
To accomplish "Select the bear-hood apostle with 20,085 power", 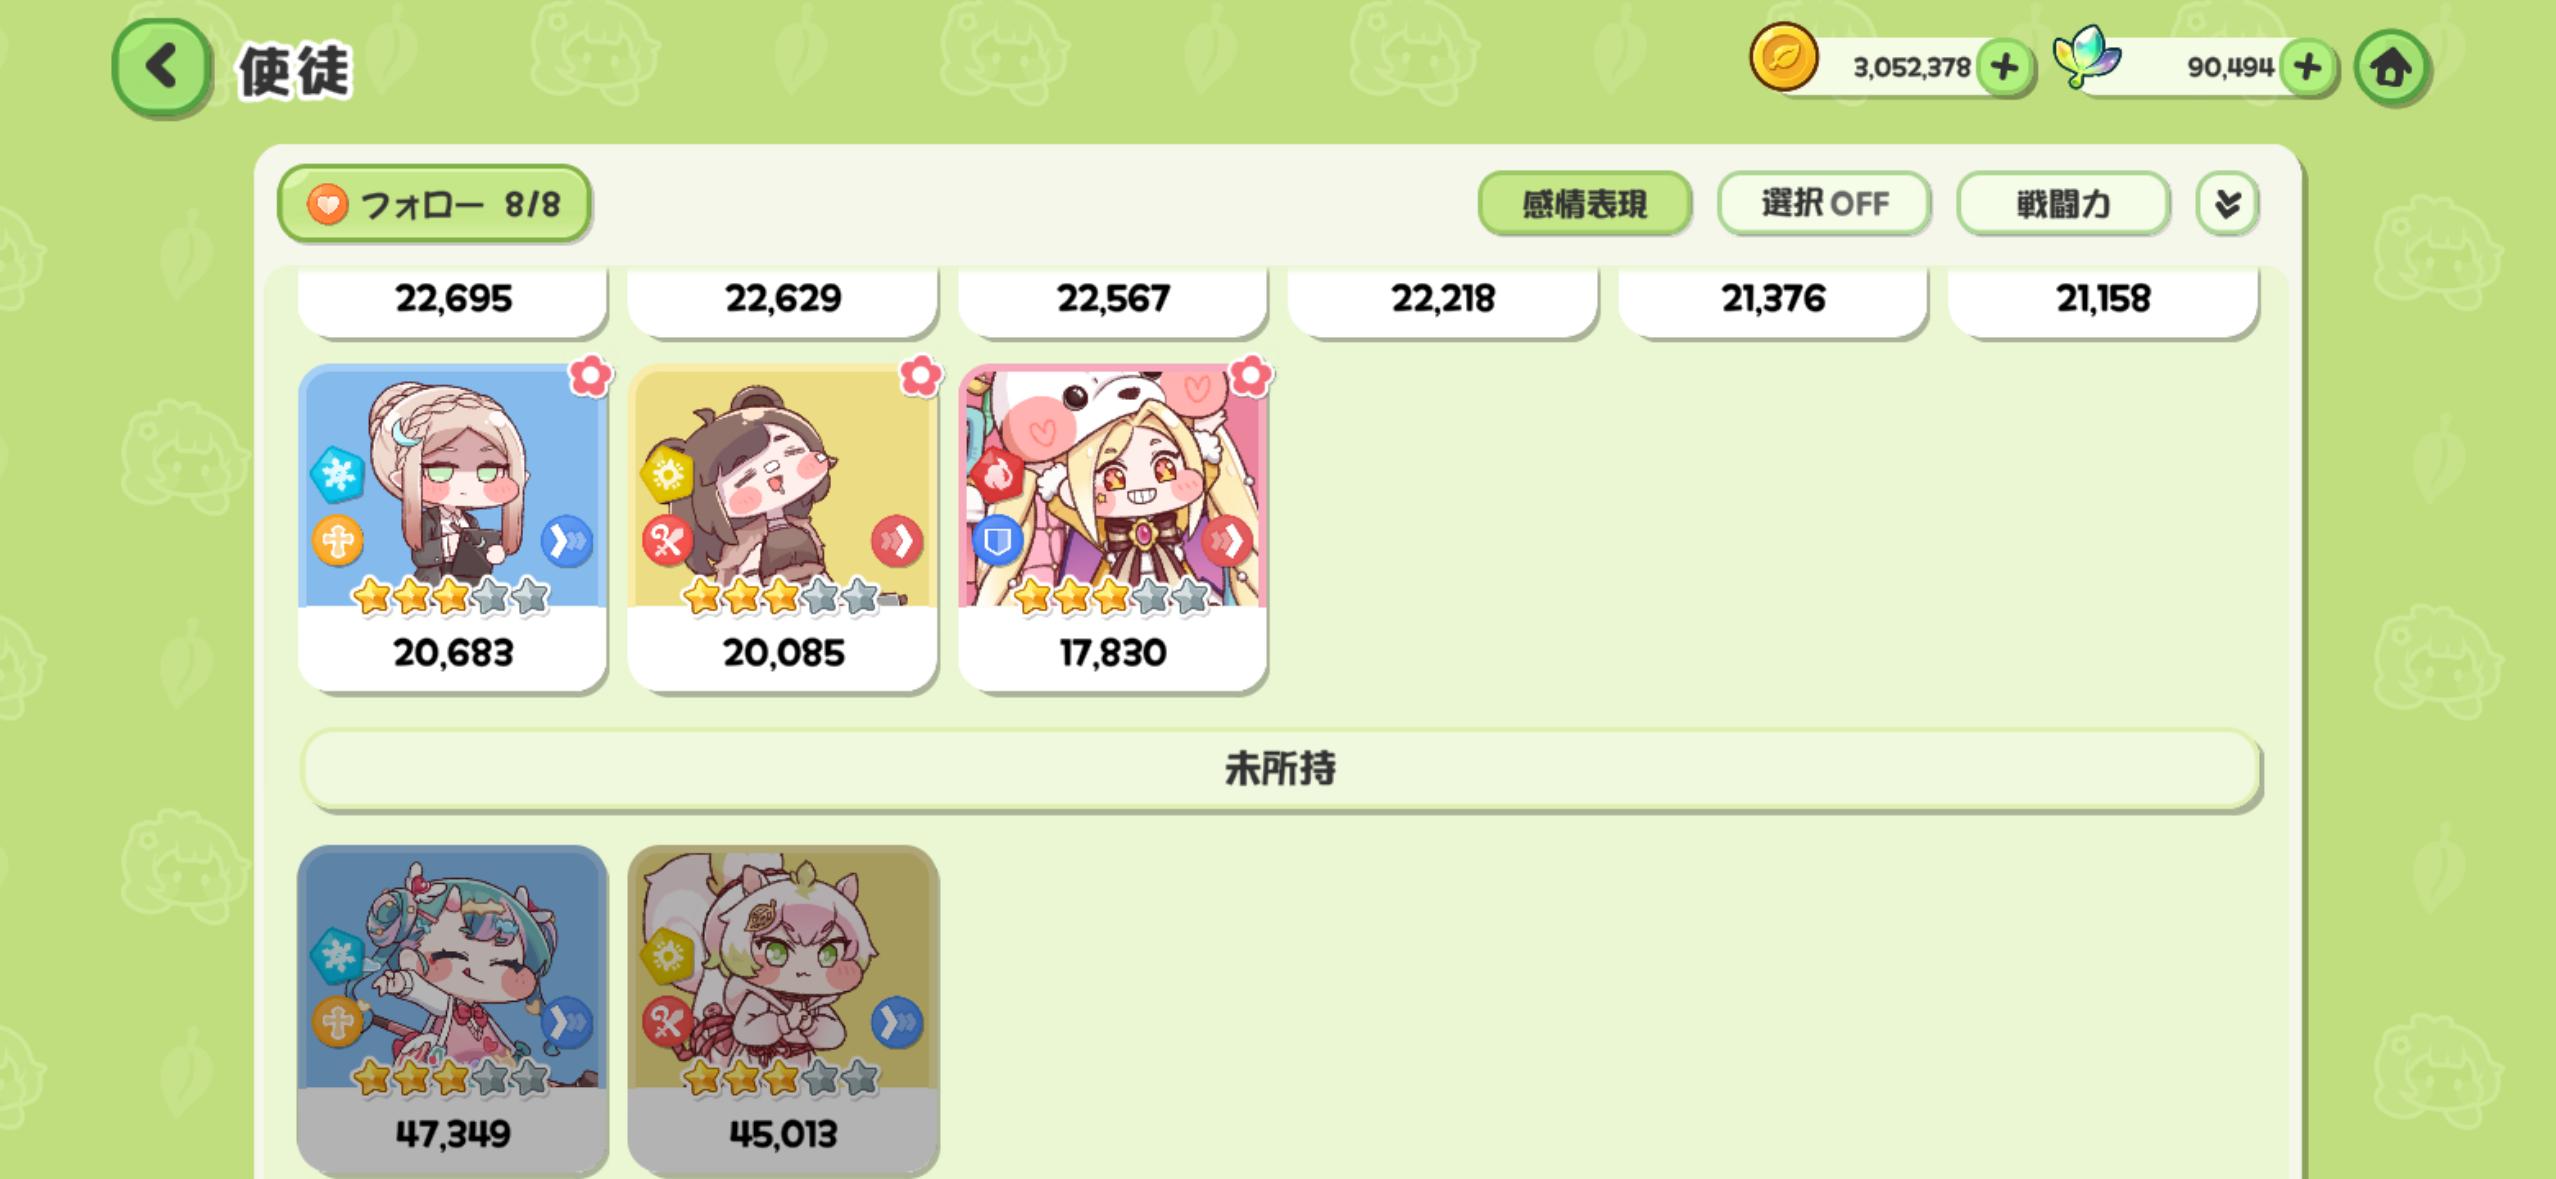I will (783, 528).
